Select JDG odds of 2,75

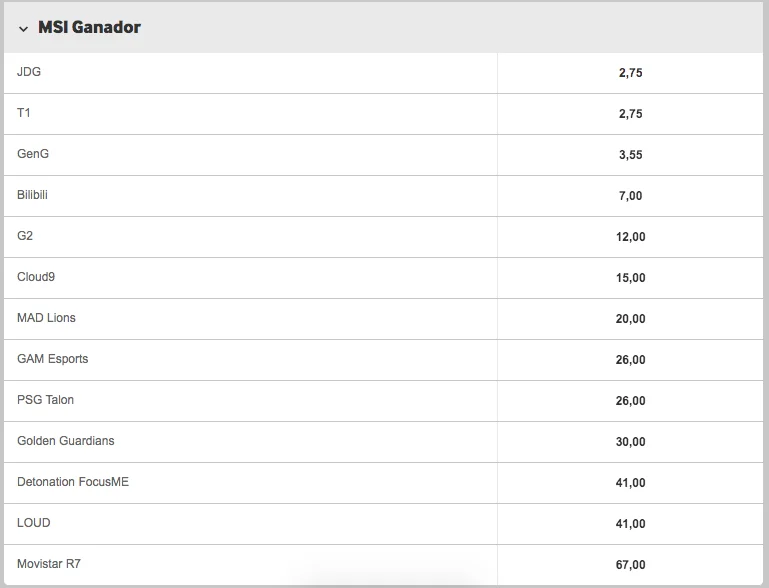(x=630, y=73)
